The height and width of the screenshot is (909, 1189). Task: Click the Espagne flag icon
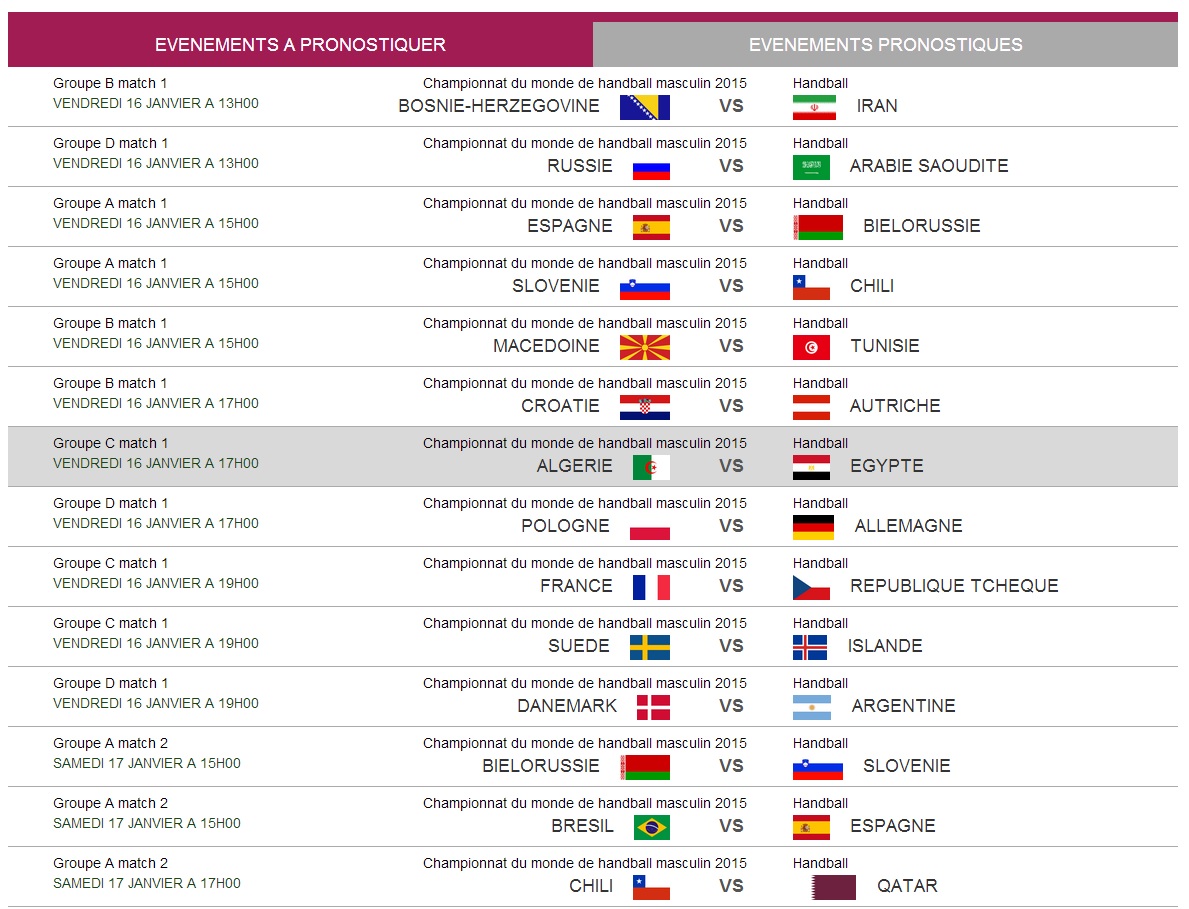[651, 227]
